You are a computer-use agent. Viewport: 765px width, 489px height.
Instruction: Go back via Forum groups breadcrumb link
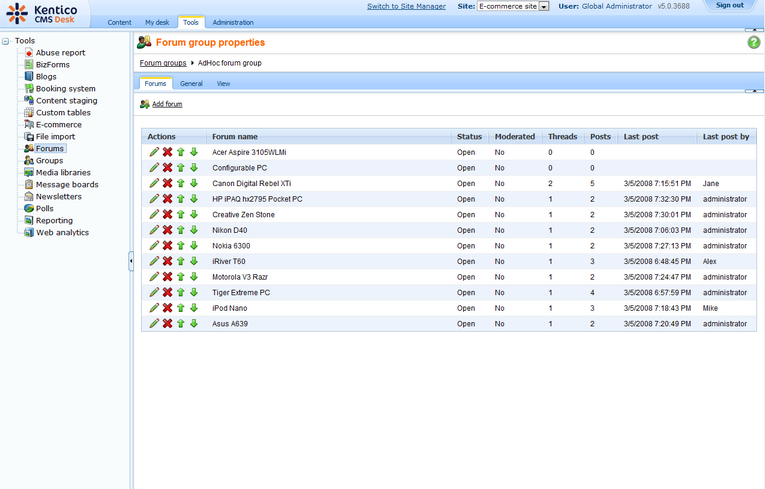tap(163, 63)
